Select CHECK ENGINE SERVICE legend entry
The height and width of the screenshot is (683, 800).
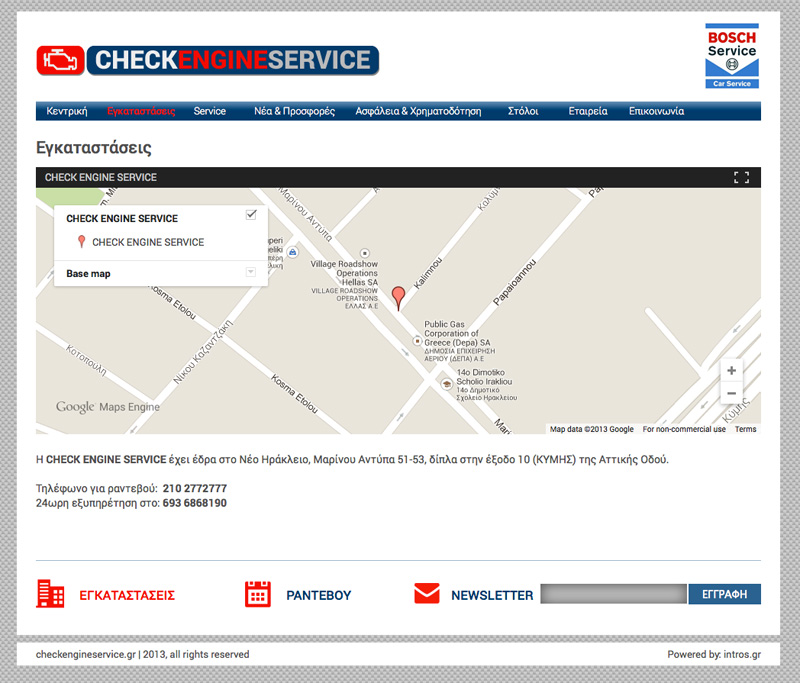click(x=147, y=242)
